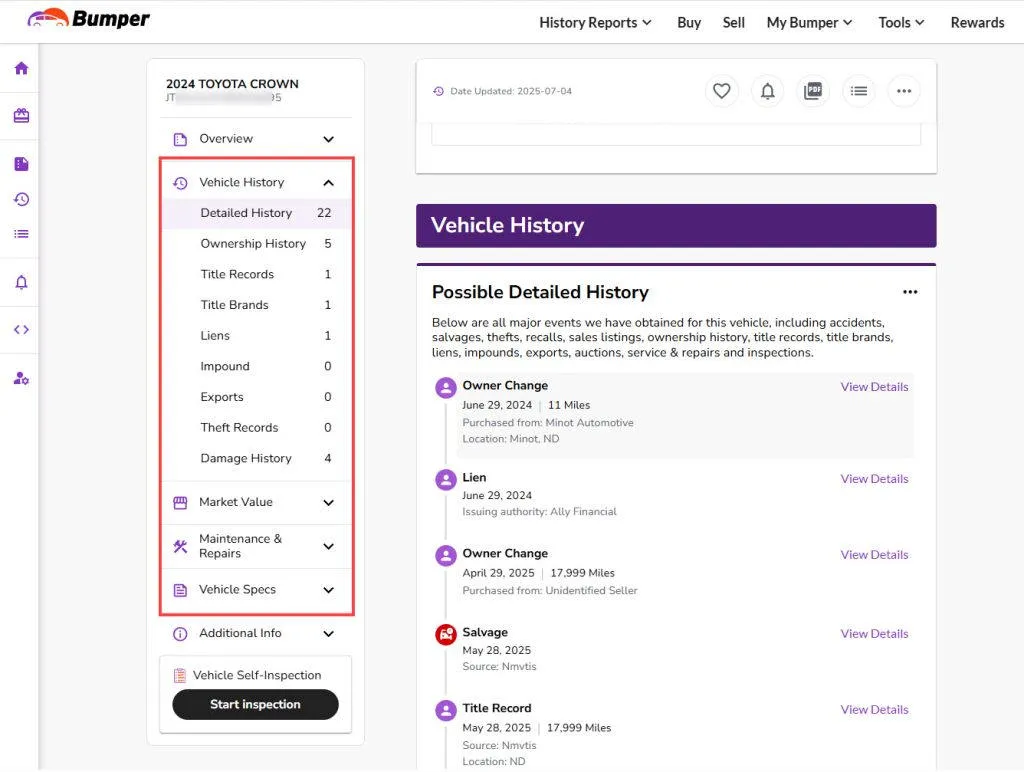Select Liens in sidebar
Screen dimensions: 1024x772
point(256,336)
